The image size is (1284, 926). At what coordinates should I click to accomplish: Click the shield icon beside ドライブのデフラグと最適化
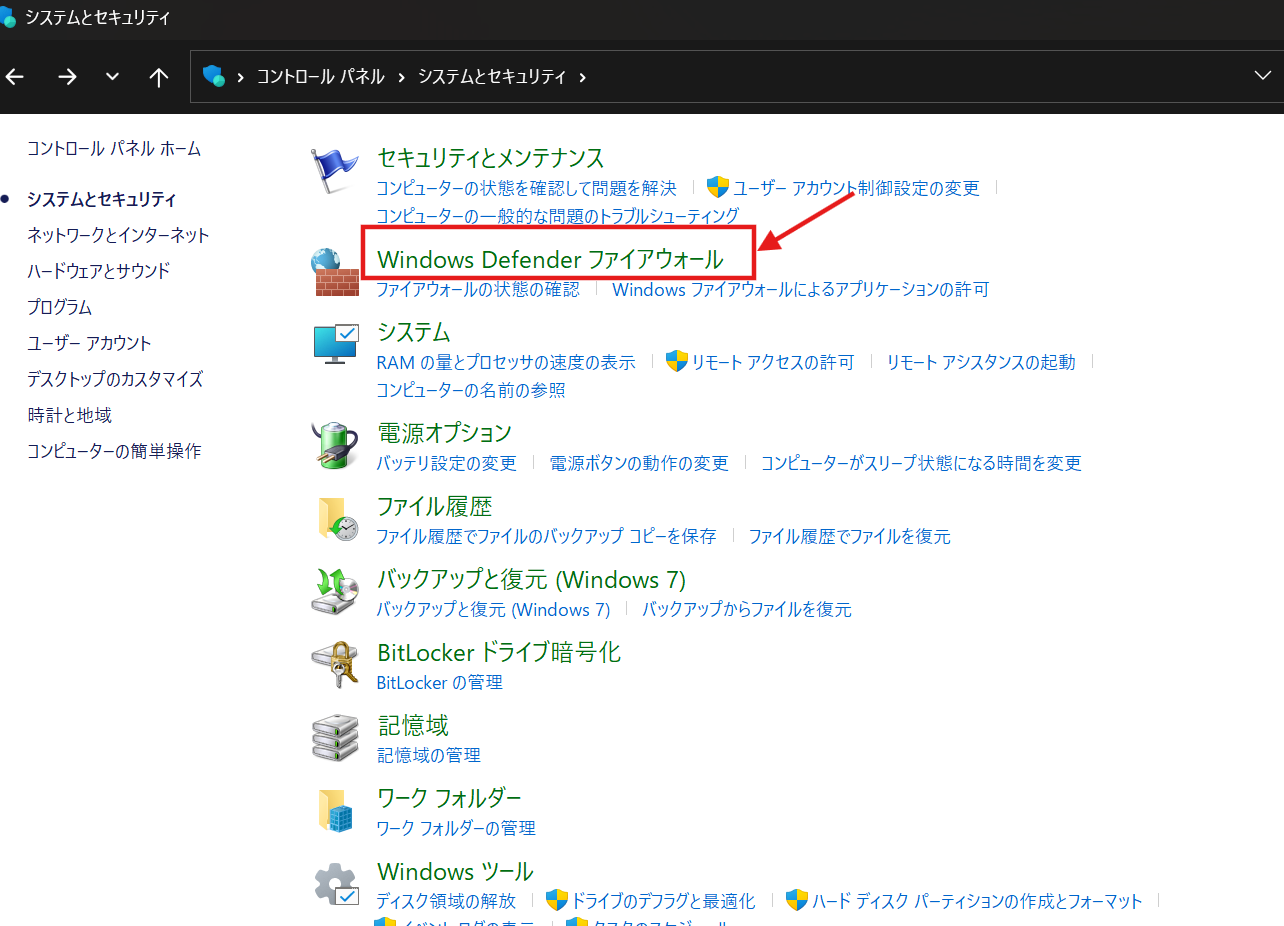coord(557,900)
